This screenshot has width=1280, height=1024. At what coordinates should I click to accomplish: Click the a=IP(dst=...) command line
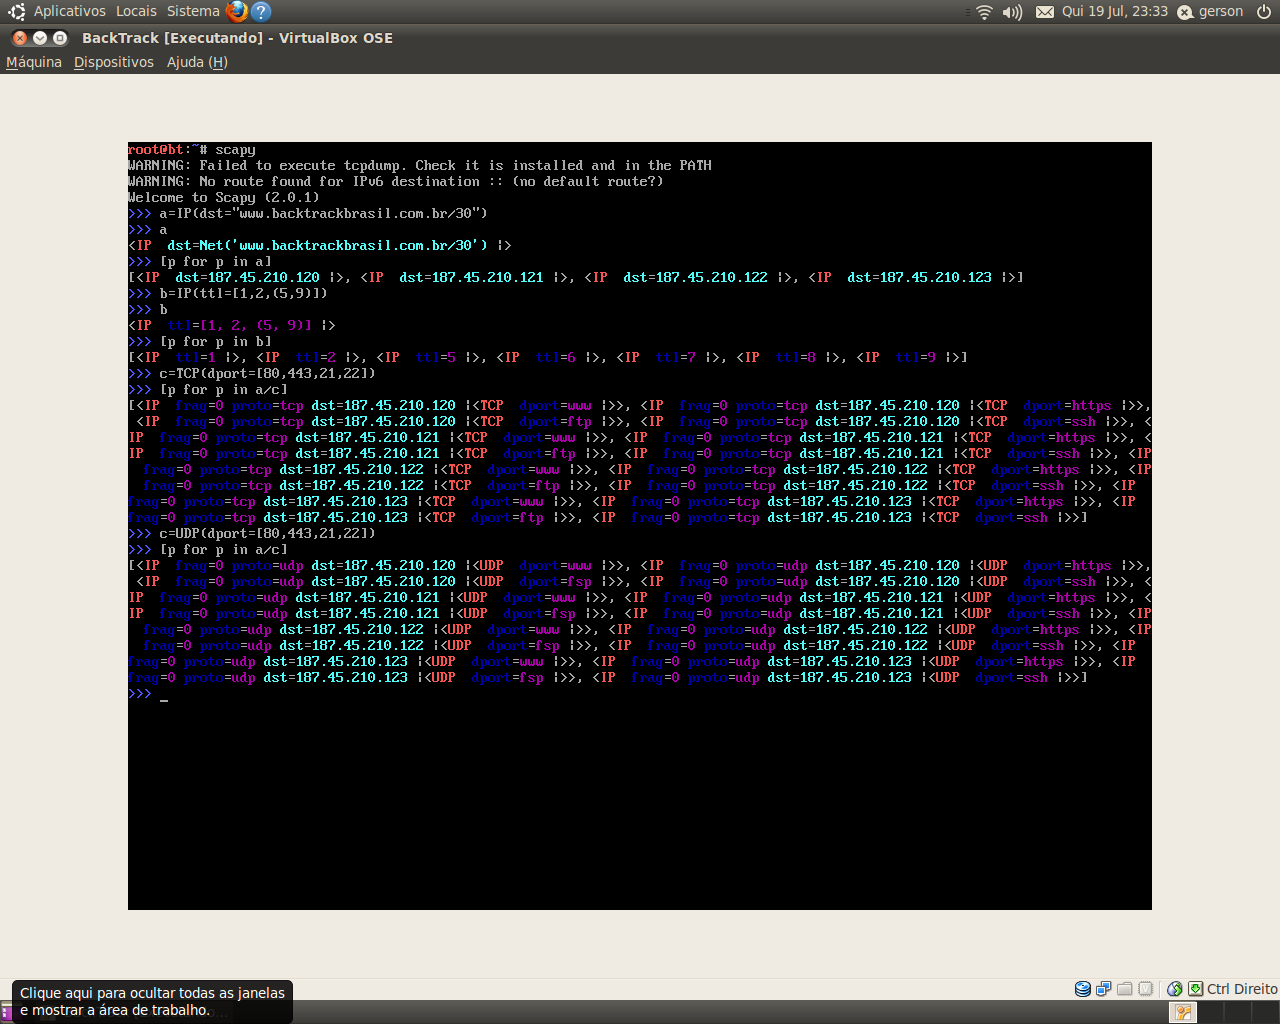pyautogui.click(x=308, y=214)
